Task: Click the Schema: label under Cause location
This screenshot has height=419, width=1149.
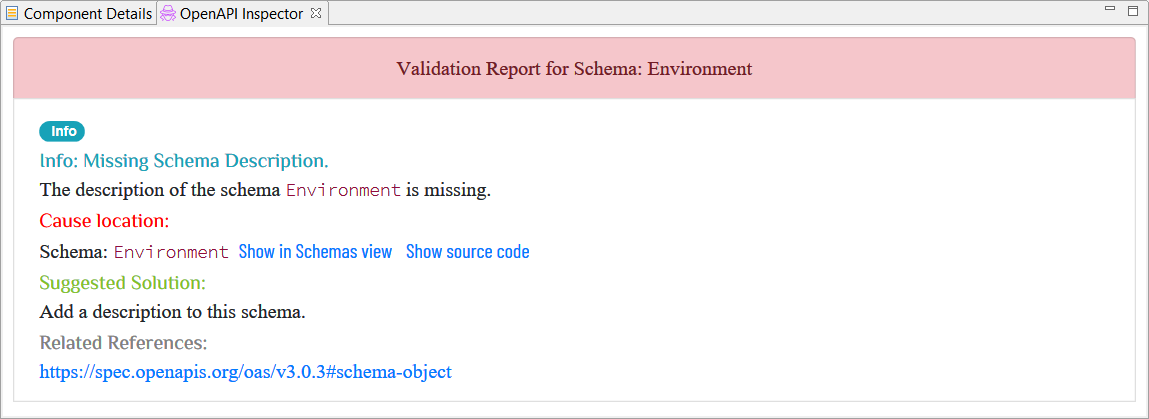Action: click(x=74, y=252)
